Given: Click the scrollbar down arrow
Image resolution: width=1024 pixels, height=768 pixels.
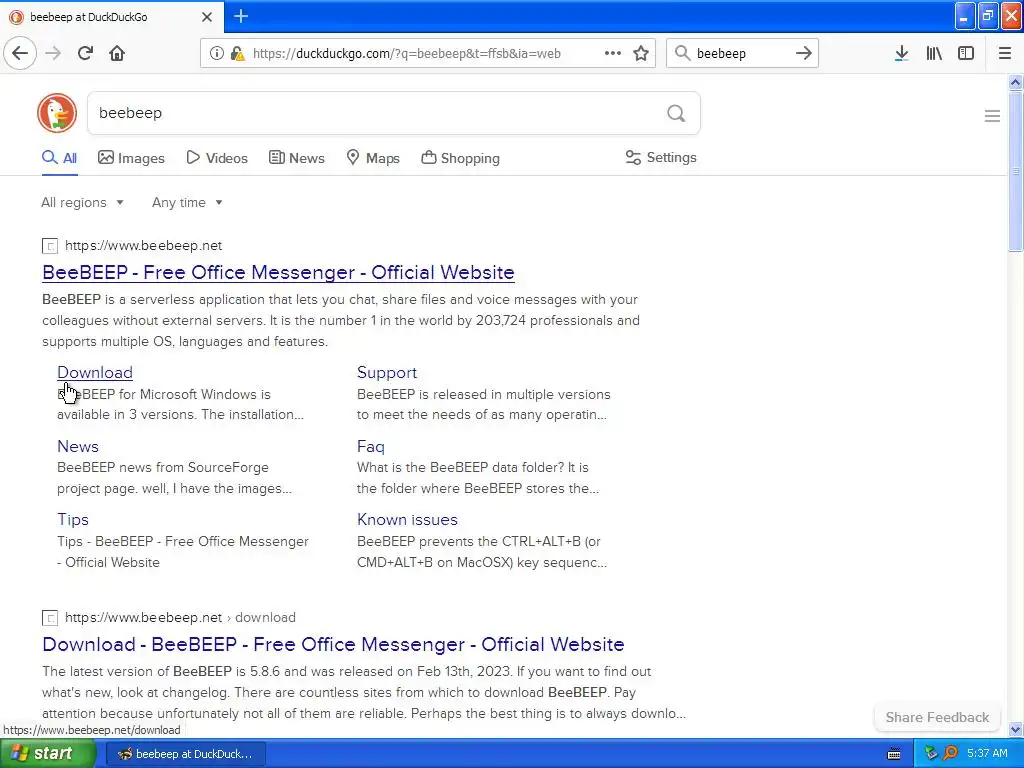Looking at the screenshot, I should tap(1016, 729).
